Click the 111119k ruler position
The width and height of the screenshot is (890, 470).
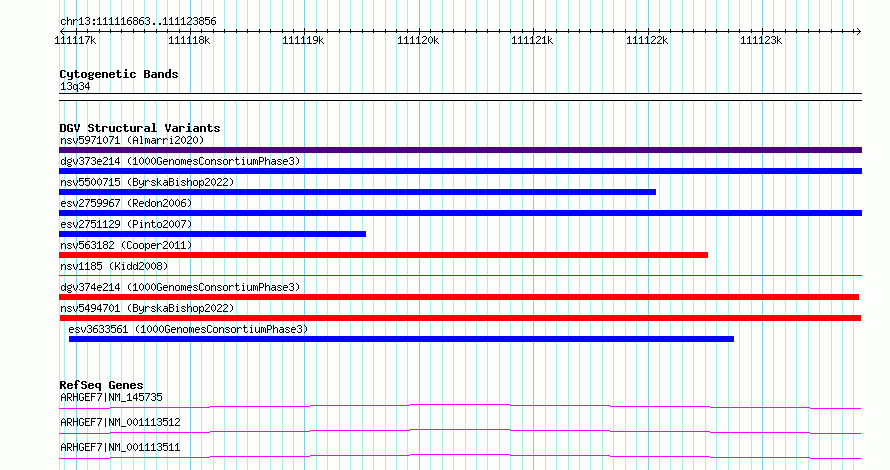[x=303, y=40]
